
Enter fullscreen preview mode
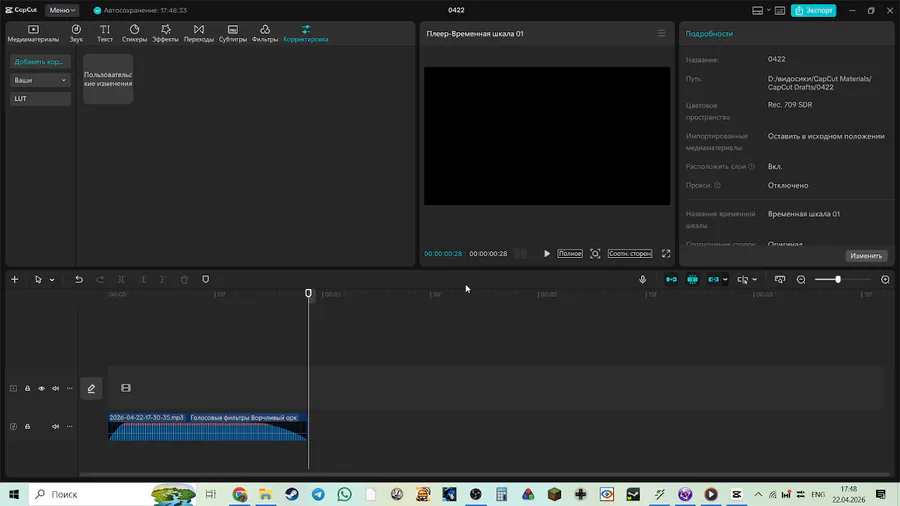[666, 254]
